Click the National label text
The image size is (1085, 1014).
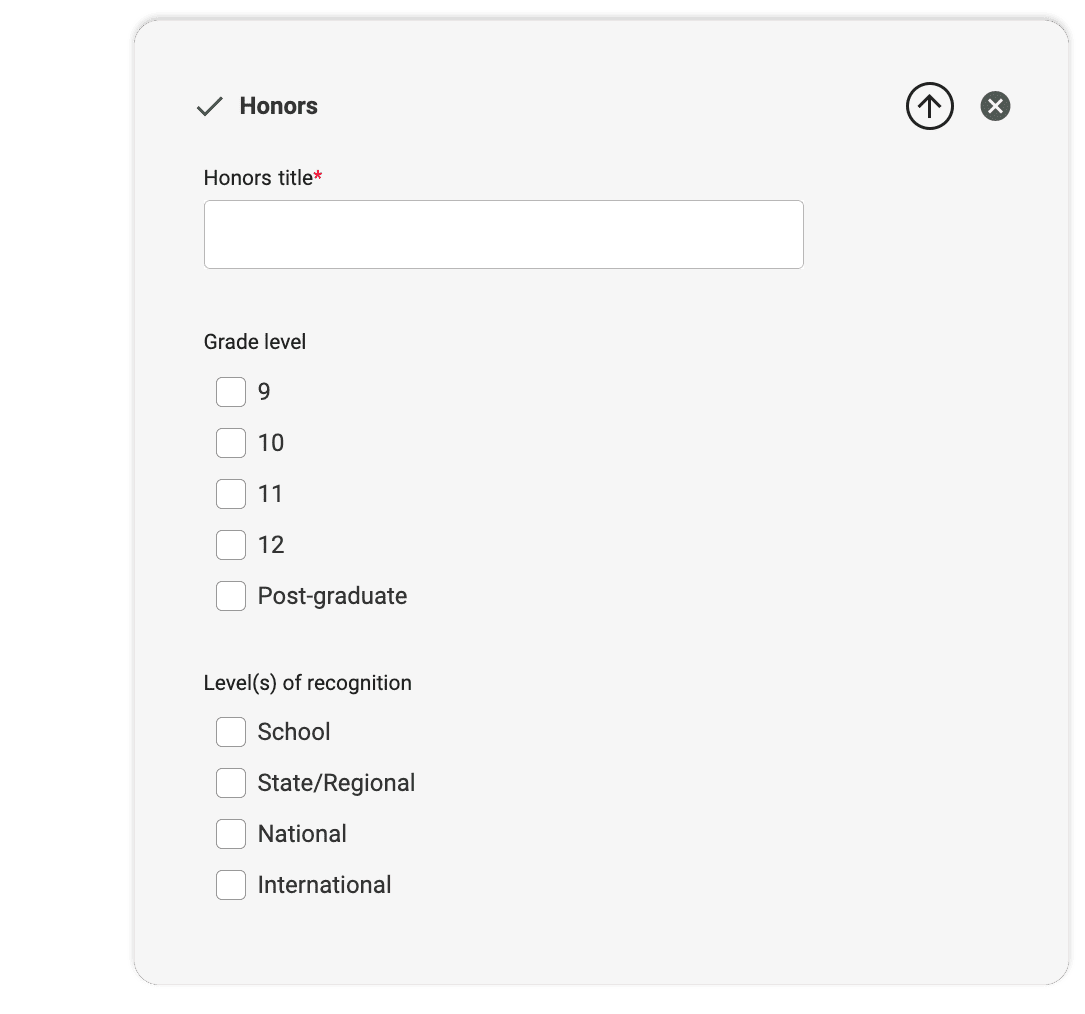[x=302, y=834]
